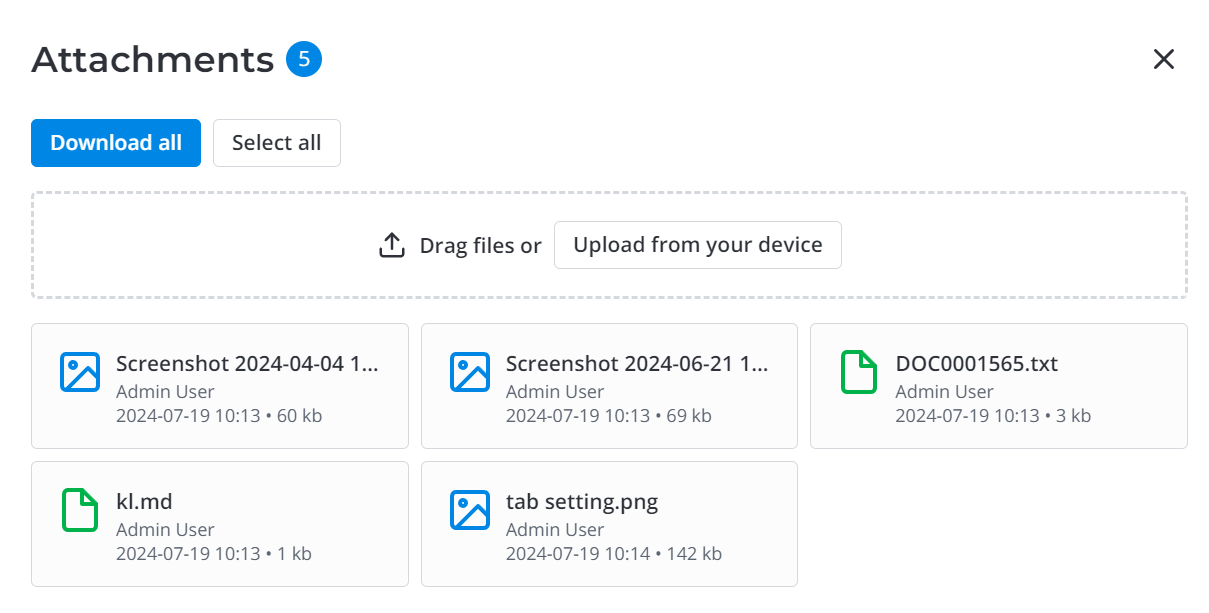Click the image icon of Screenshot 2024-06-21 attachment
The image size is (1209, 613).
(469, 372)
